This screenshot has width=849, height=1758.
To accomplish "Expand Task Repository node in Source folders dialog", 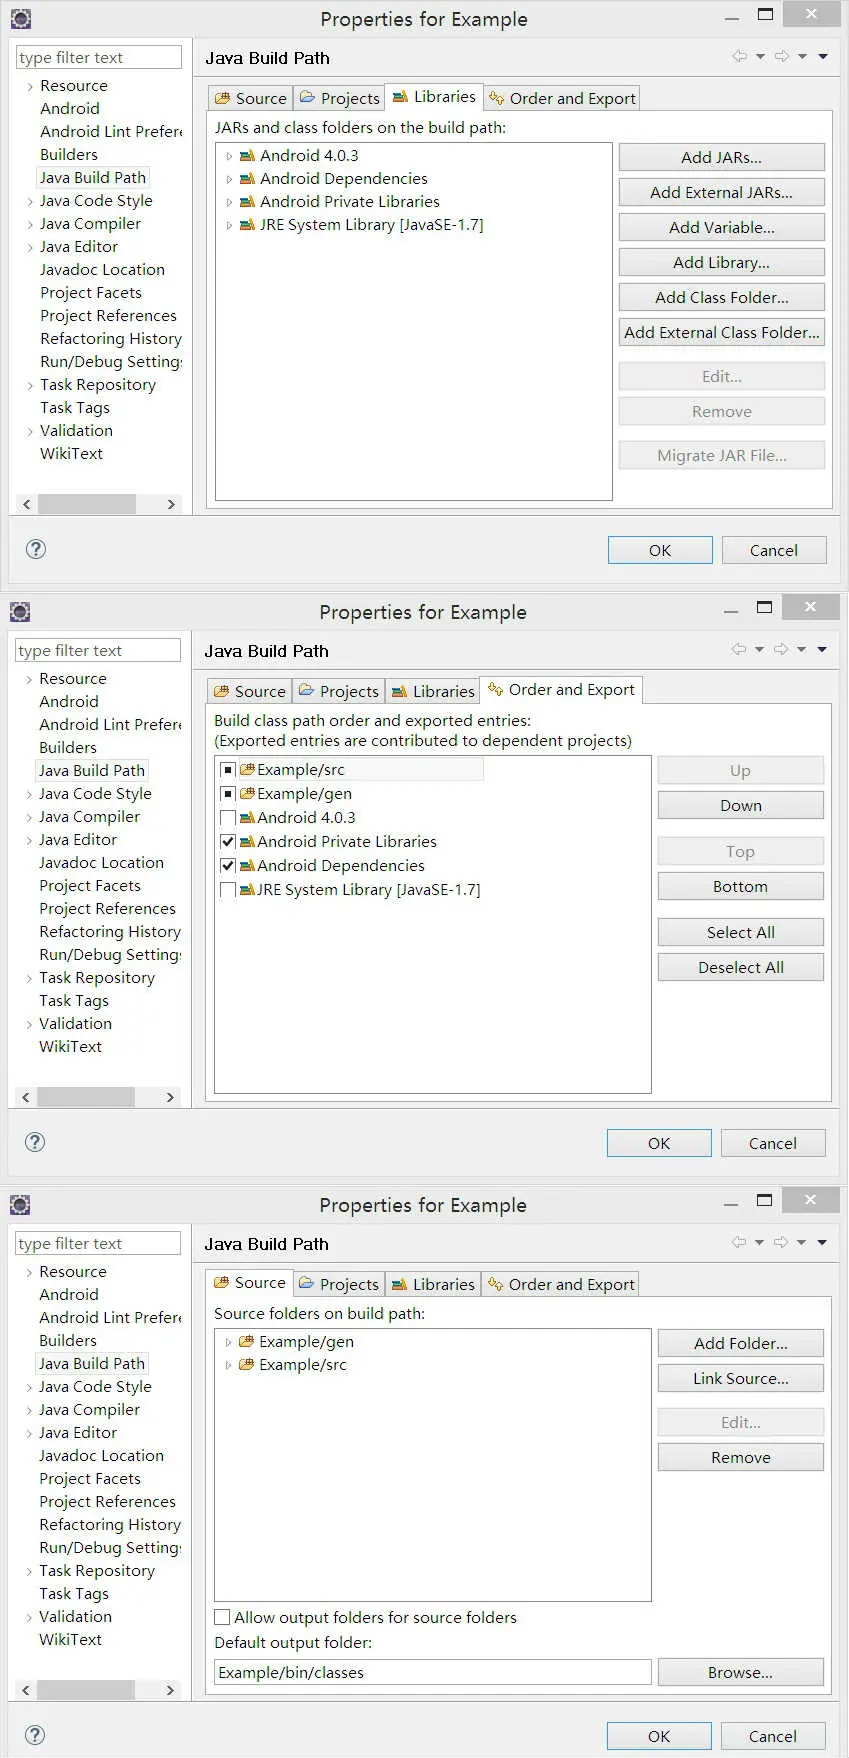I will pos(29,1571).
